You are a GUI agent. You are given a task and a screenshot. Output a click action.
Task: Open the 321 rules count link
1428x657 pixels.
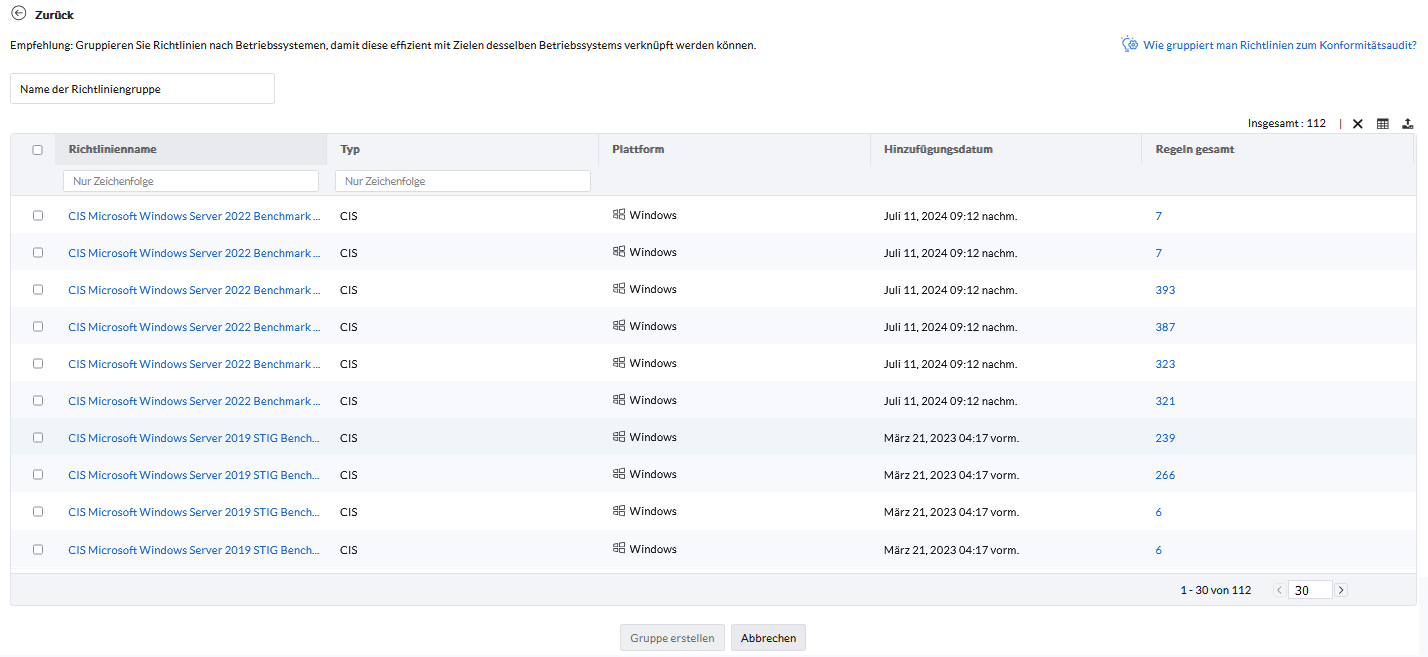pyautogui.click(x=1165, y=401)
